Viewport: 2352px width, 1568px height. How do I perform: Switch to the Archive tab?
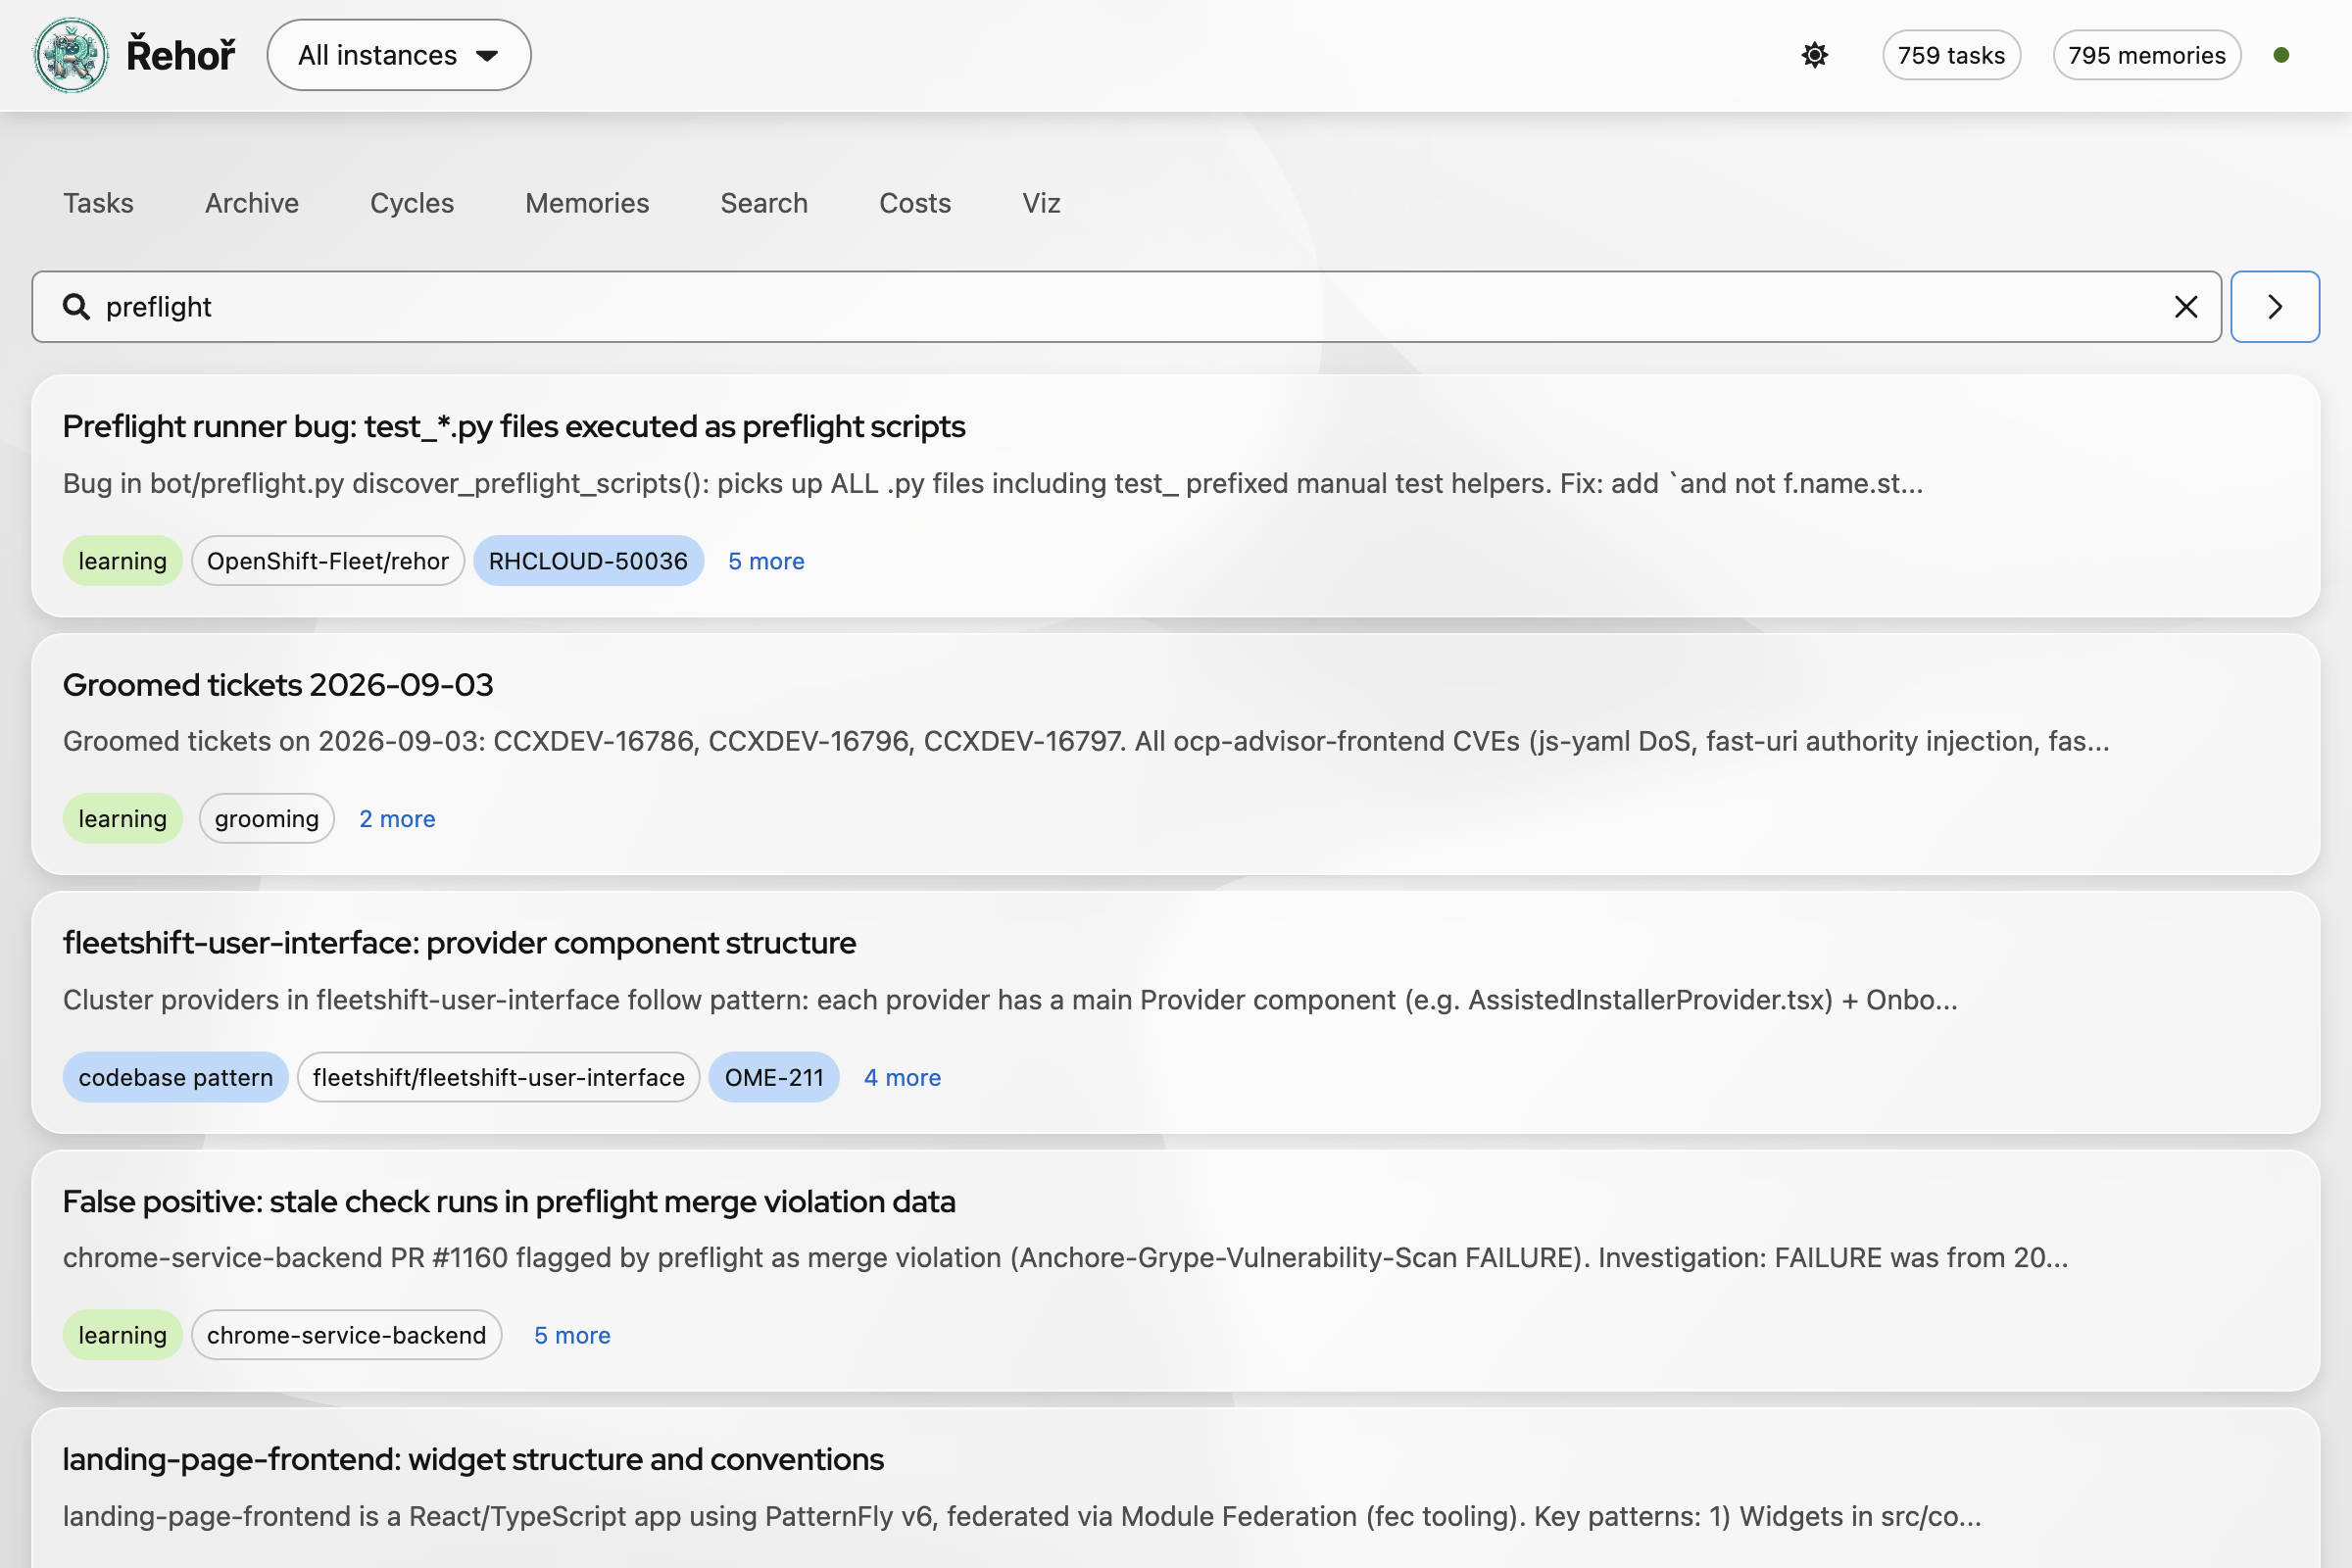(252, 203)
